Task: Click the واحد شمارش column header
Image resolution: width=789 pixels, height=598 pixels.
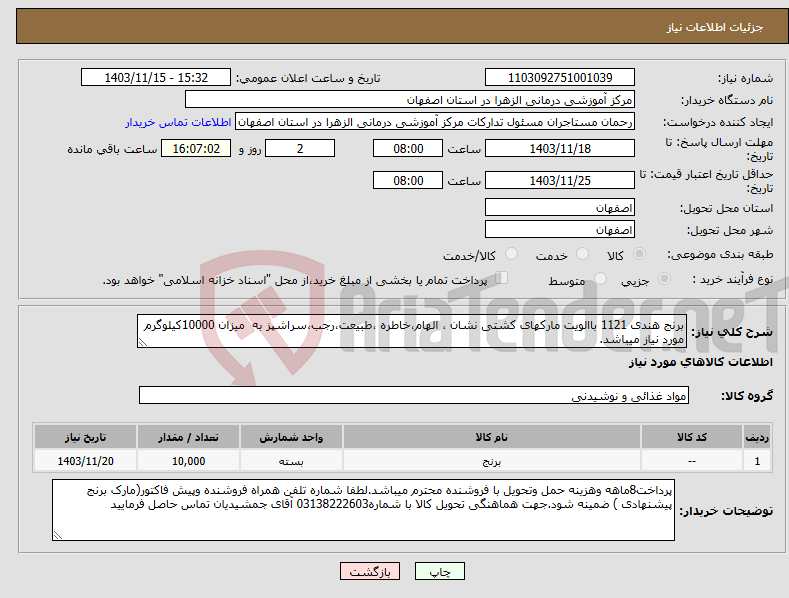Action: (x=291, y=437)
